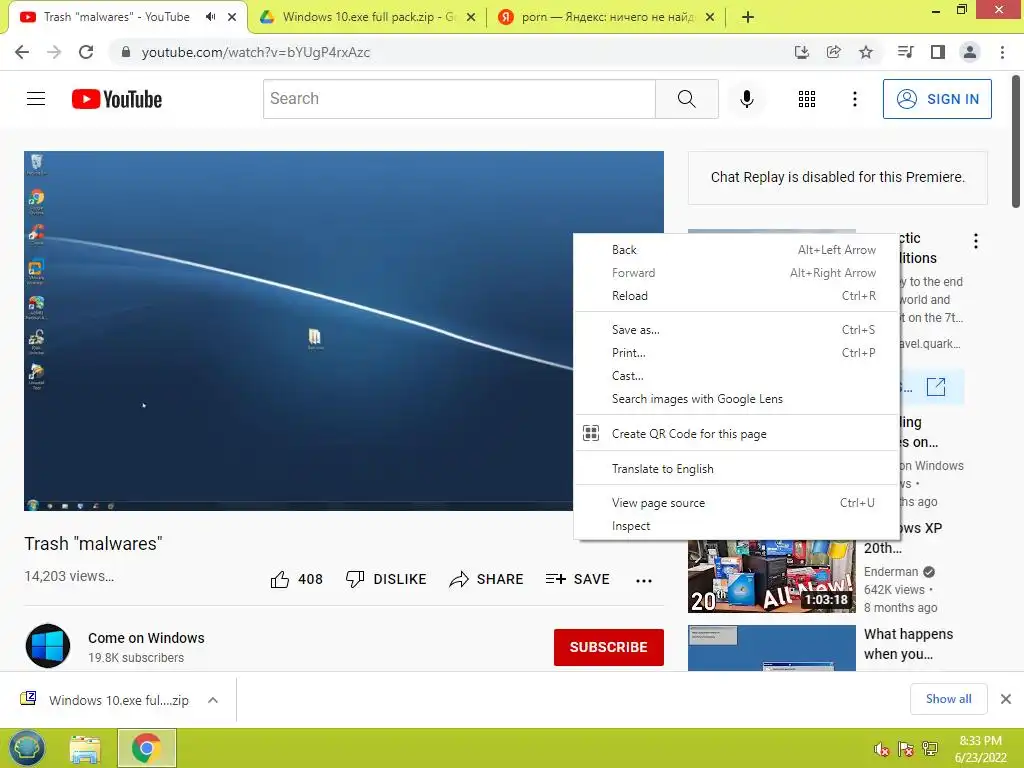This screenshot has height=768, width=1024.
Task: Mute tab via speaker icon on YouTube tab
Action: pos(210,17)
